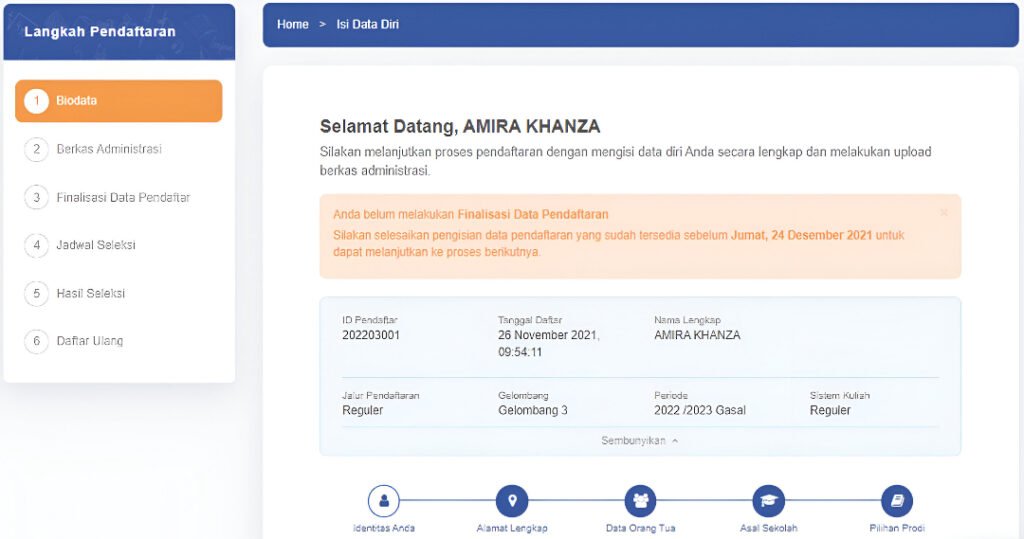This screenshot has width=1024, height=539.
Task: Click the Pilihan Prodi book icon
Action: [897, 500]
